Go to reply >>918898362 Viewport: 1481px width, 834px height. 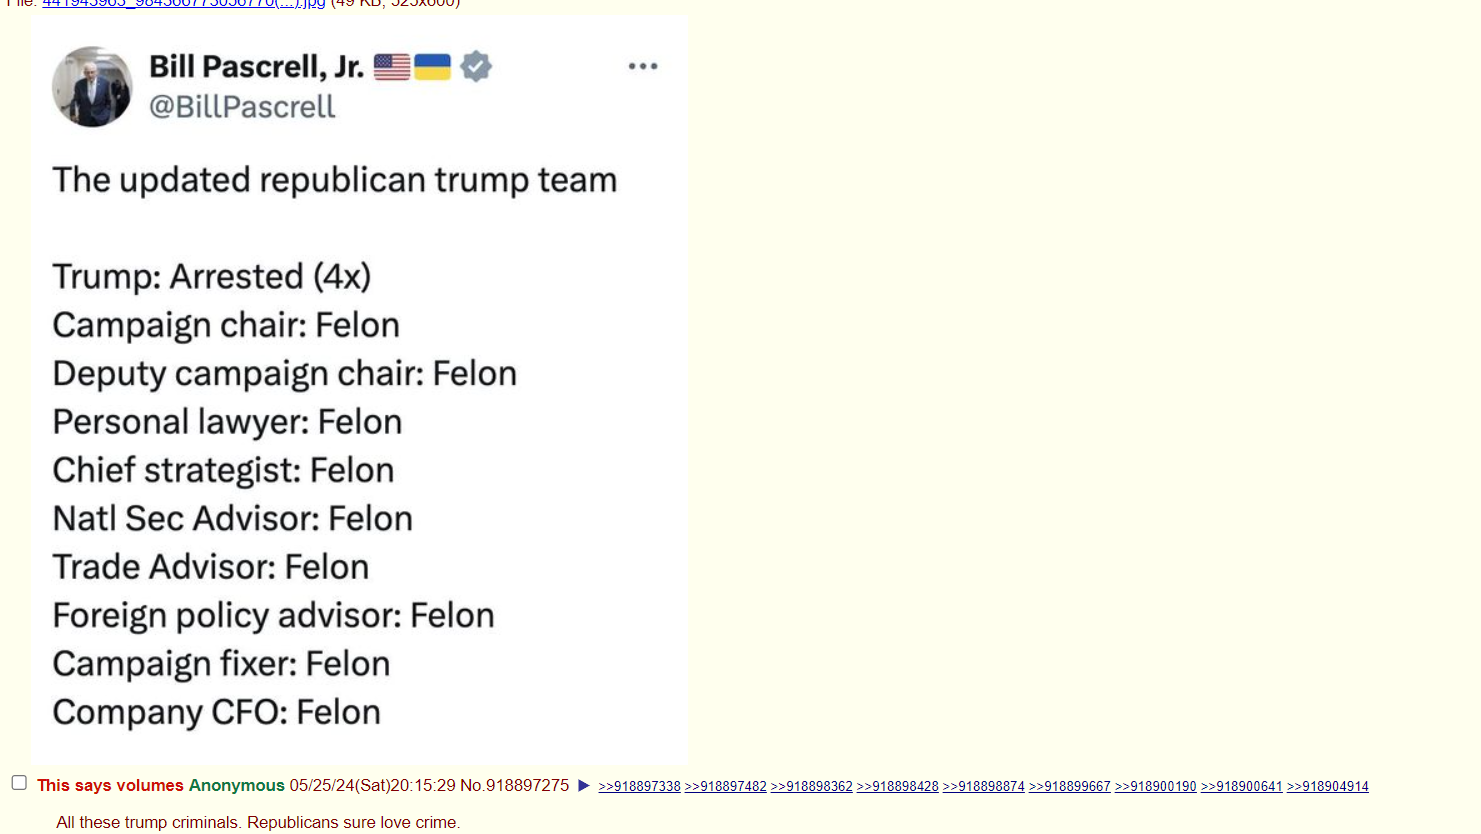tap(811, 787)
